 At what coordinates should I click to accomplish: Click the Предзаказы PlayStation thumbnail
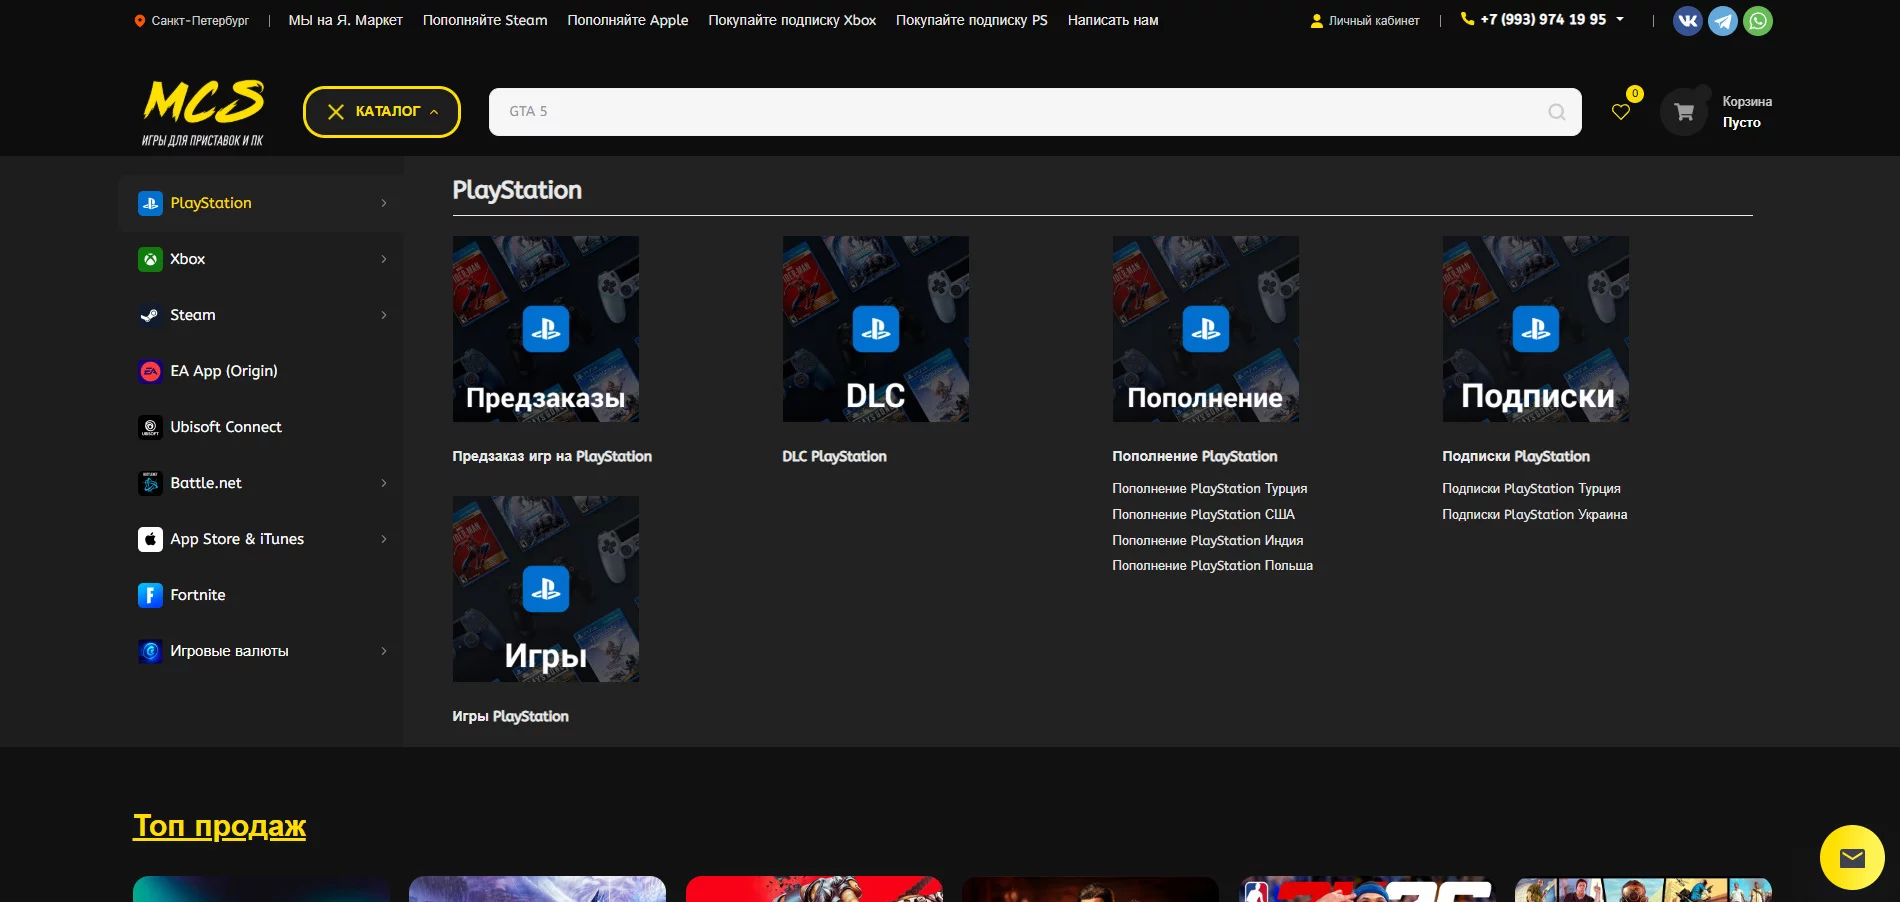546,329
